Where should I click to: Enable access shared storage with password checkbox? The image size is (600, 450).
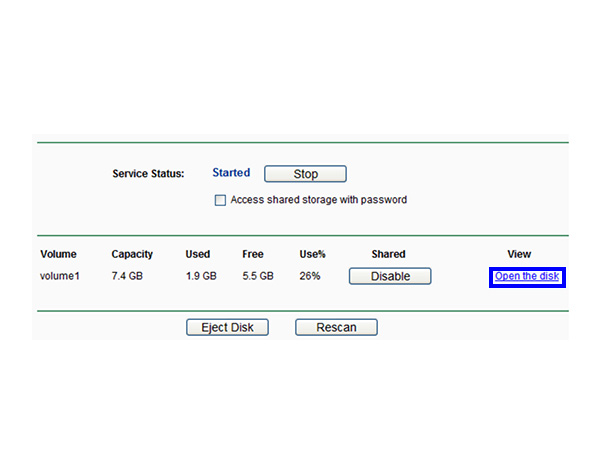click(x=220, y=200)
